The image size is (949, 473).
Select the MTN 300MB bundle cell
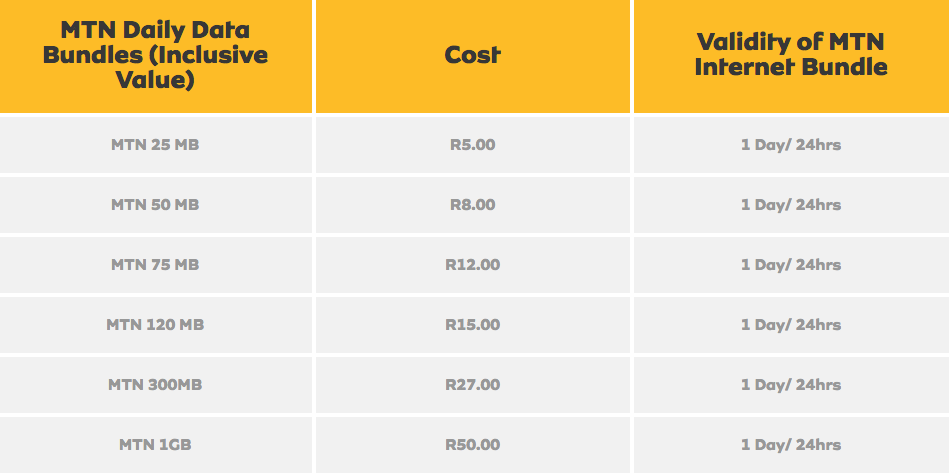pos(156,384)
